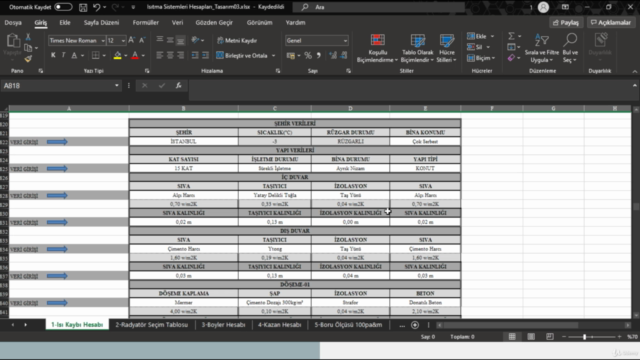Click the Açıklamalar comments button

[x=611, y=22]
